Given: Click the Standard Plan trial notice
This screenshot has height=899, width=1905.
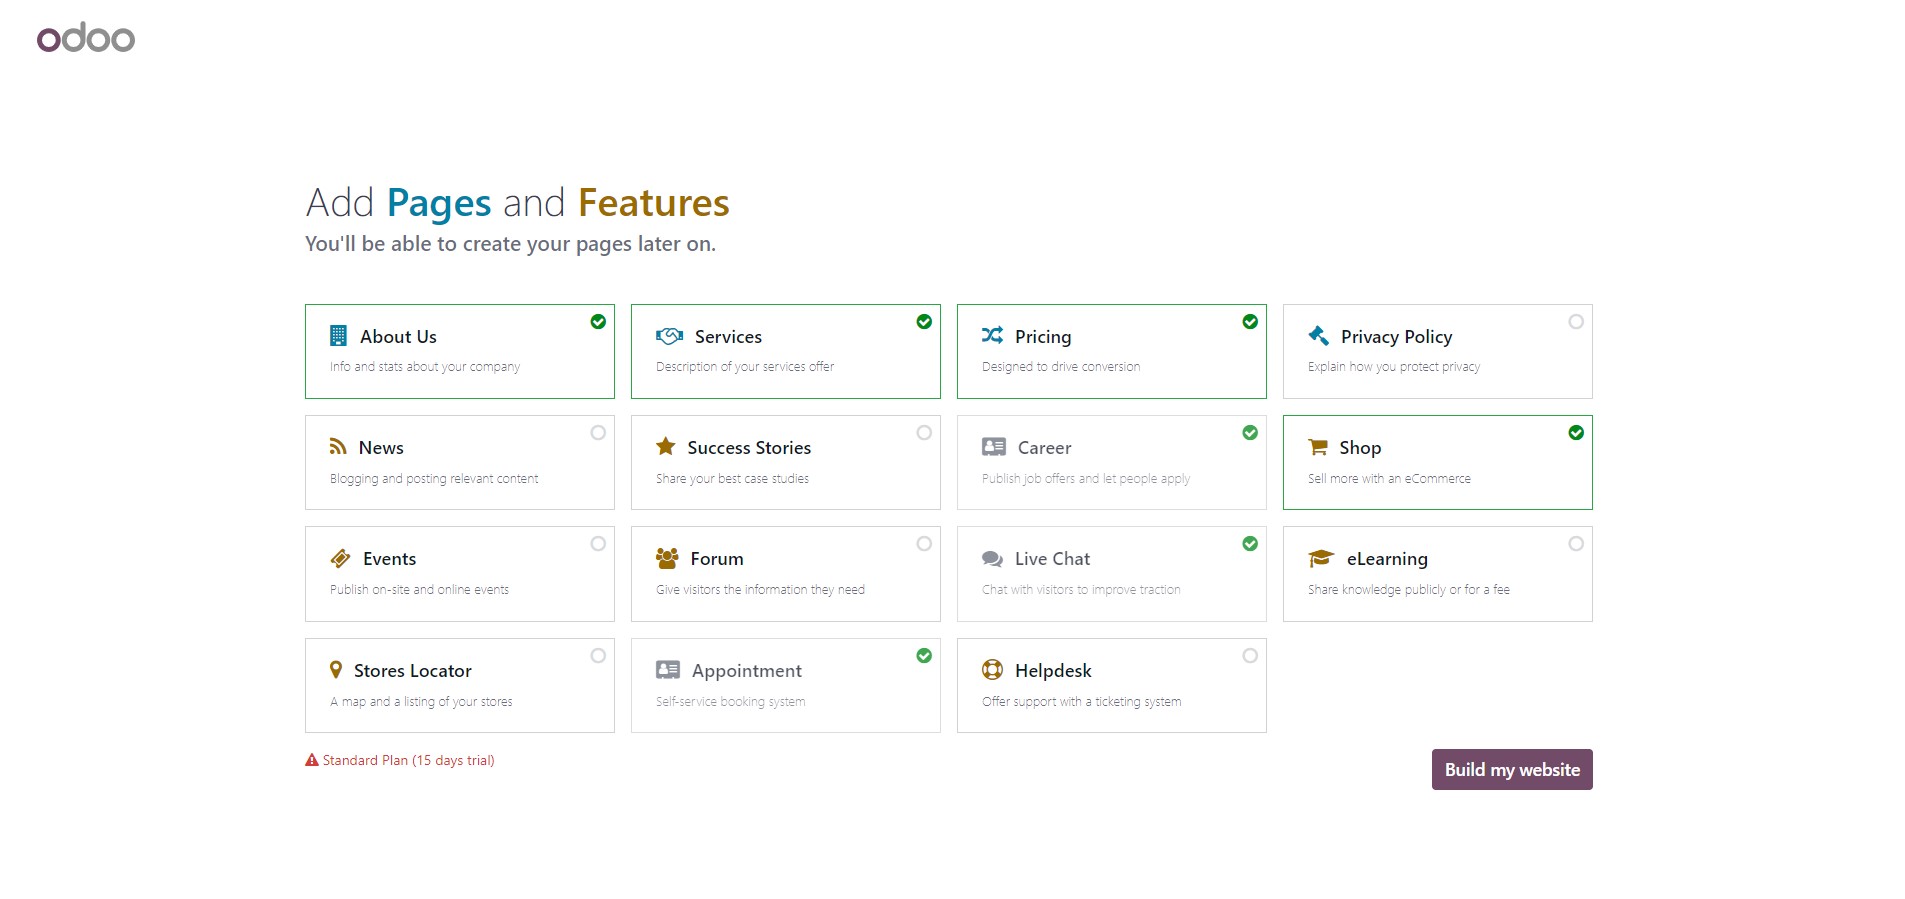Looking at the screenshot, I should [x=400, y=761].
